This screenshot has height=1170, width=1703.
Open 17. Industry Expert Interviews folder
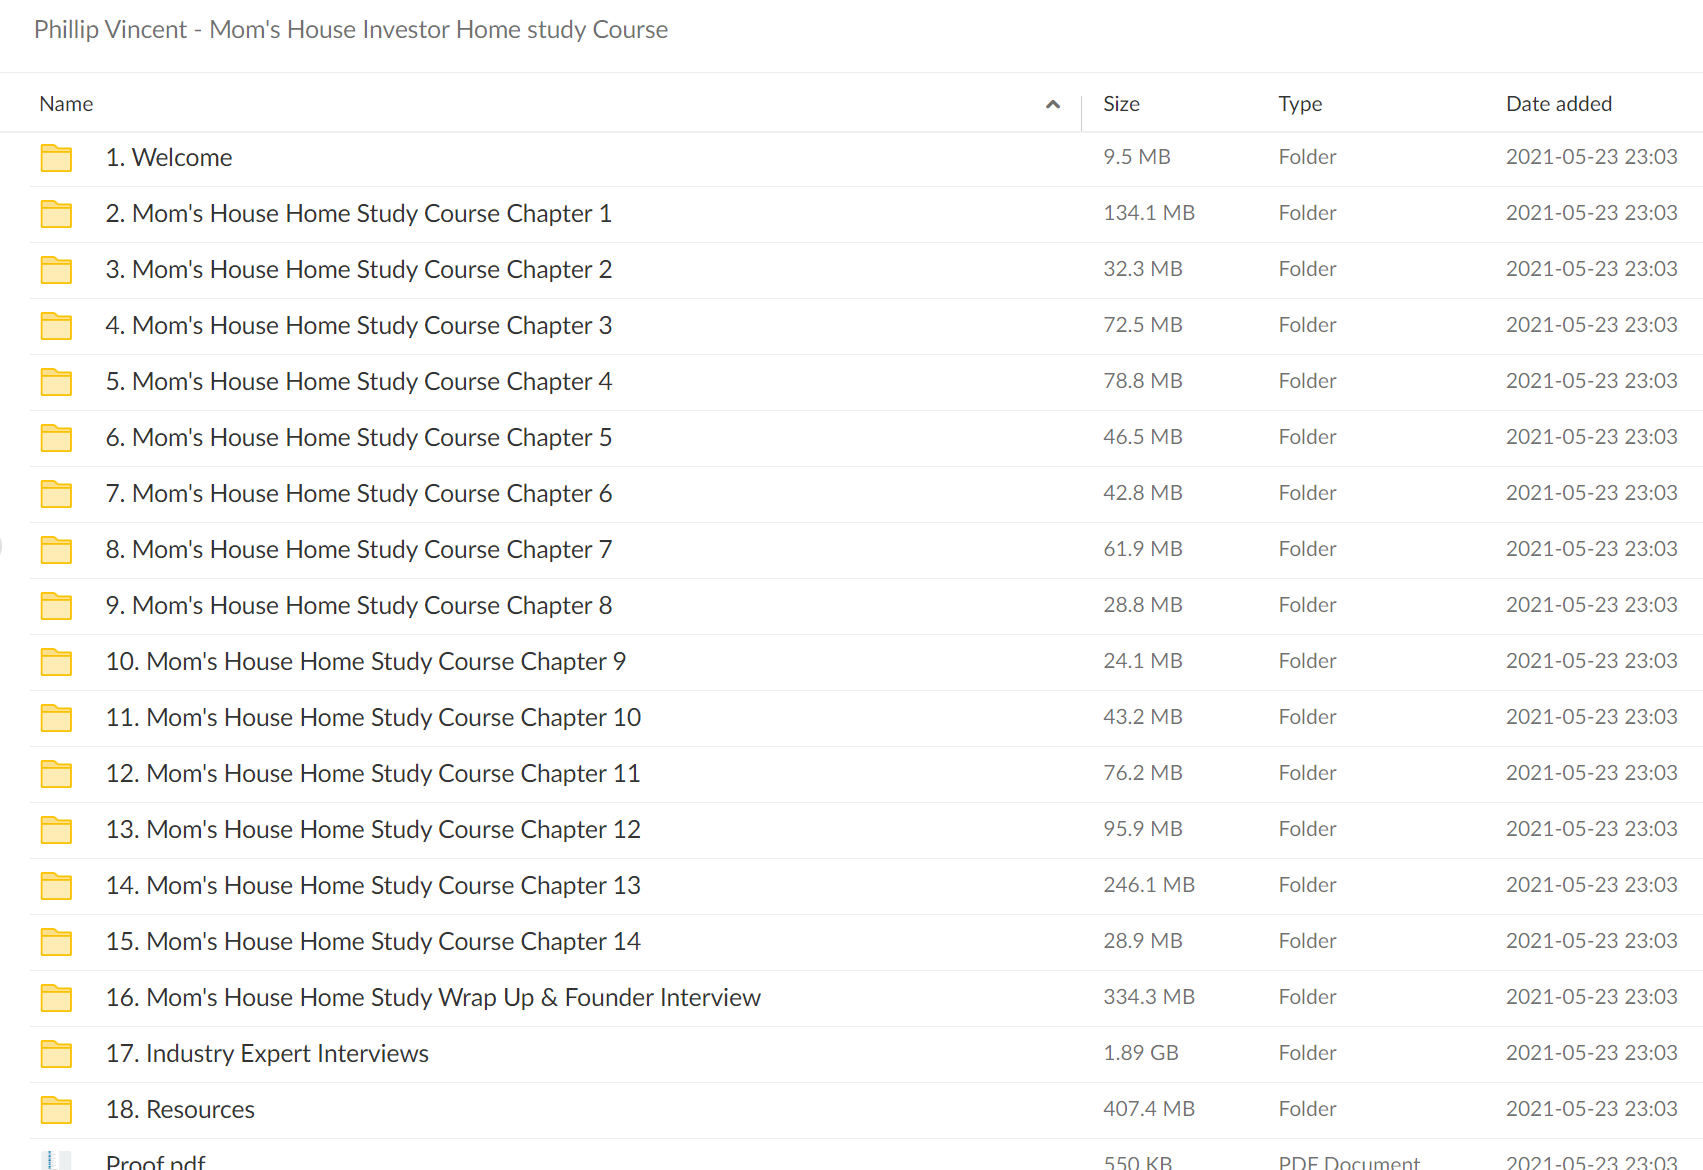(x=267, y=1054)
